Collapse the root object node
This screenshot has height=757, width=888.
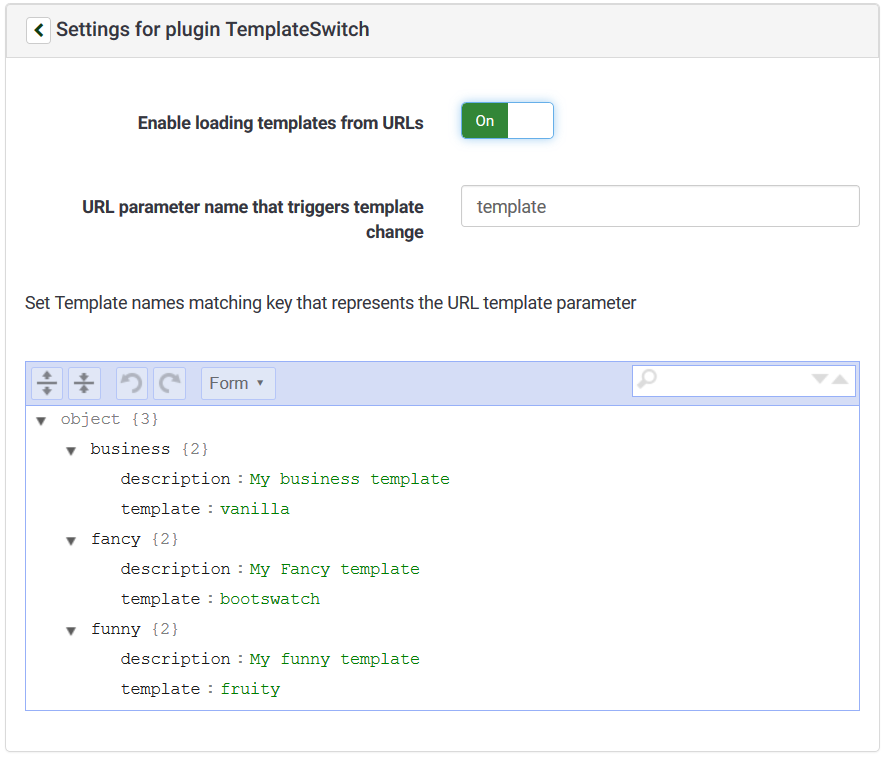41,421
